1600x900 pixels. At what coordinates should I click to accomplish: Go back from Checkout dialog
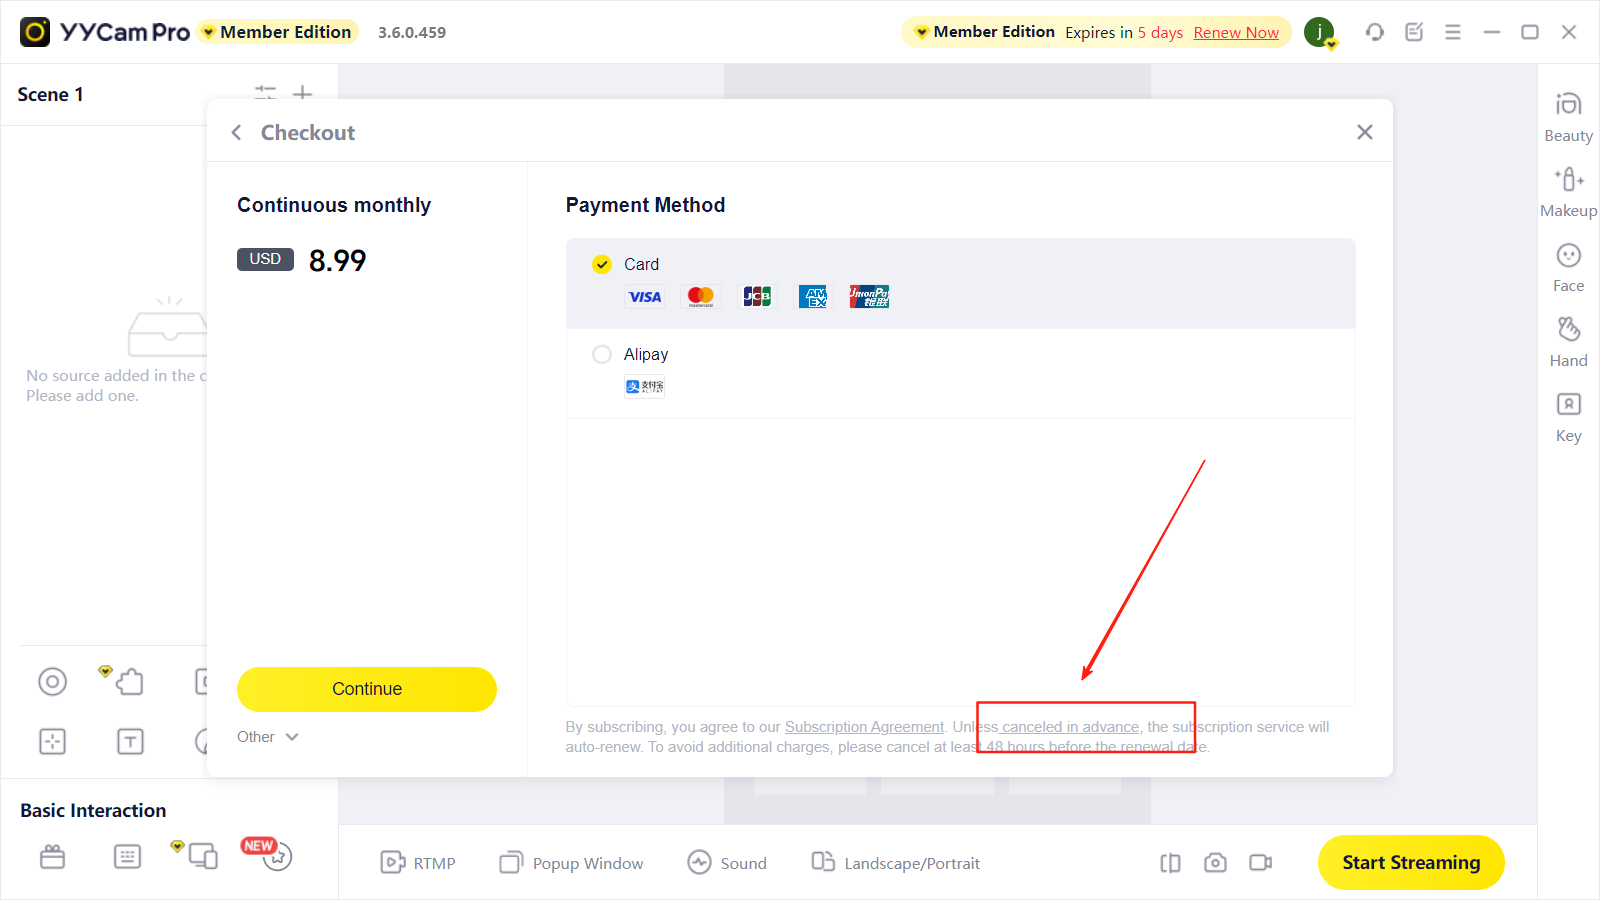[x=236, y=132]
